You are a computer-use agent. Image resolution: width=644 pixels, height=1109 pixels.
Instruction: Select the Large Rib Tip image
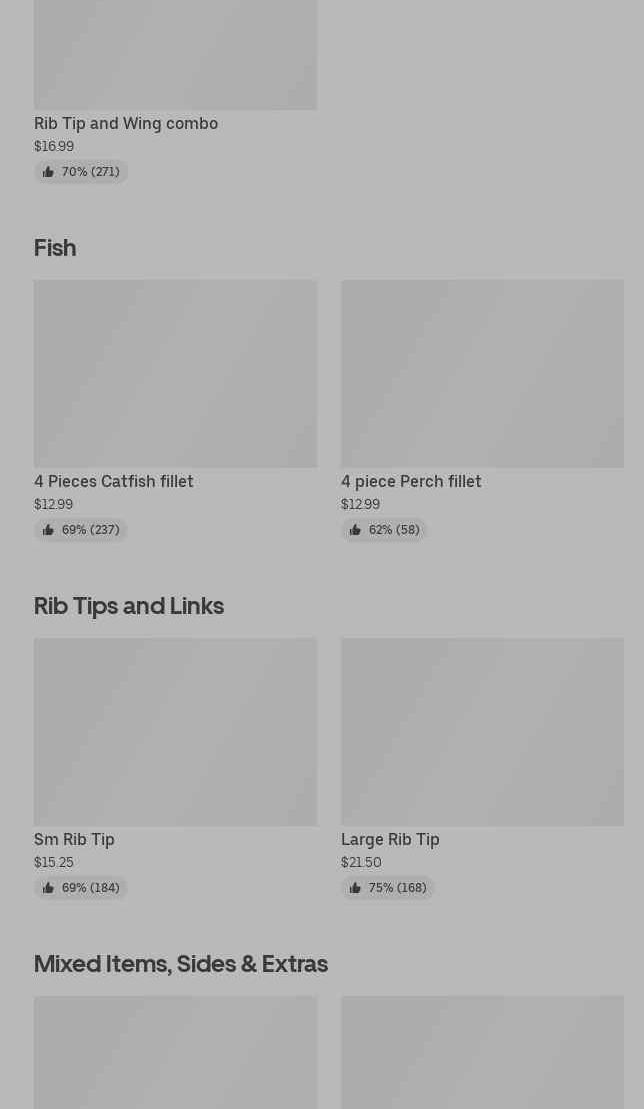click(482, 731)
